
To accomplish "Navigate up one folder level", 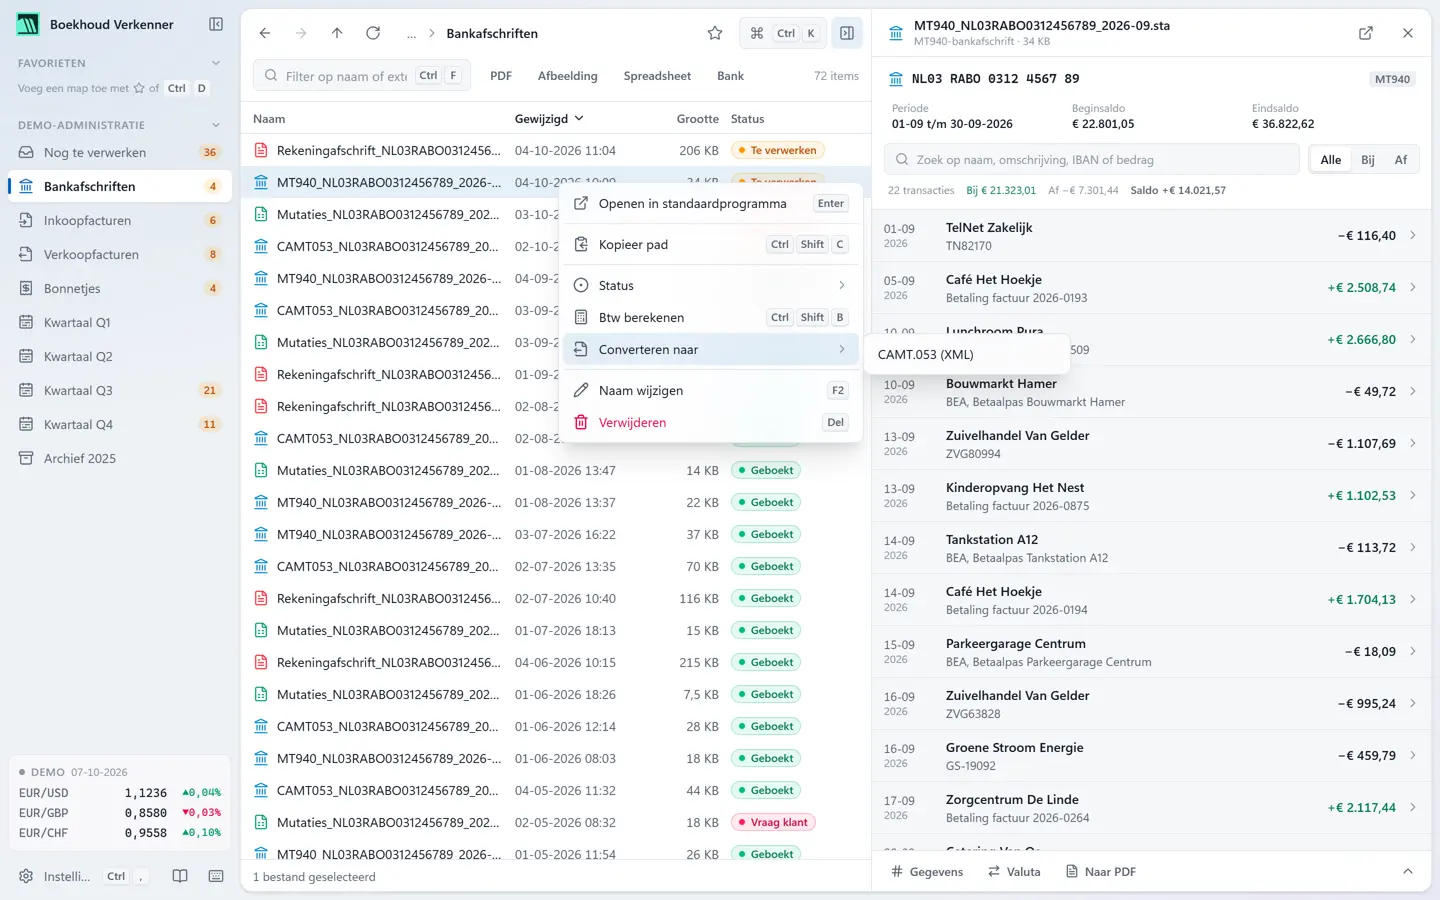I will coord(337,33).
